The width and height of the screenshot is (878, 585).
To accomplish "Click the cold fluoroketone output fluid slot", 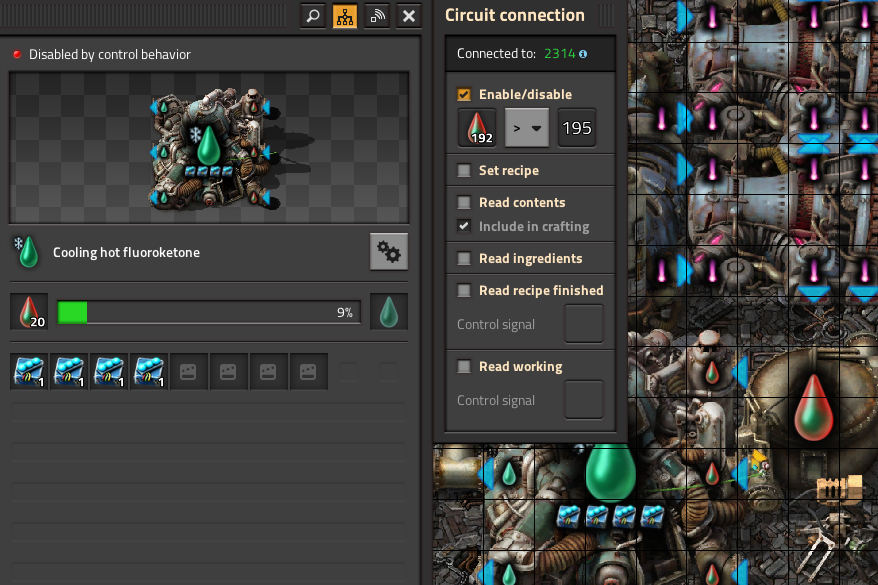I will pyautogui.click(x=389, y=312).
